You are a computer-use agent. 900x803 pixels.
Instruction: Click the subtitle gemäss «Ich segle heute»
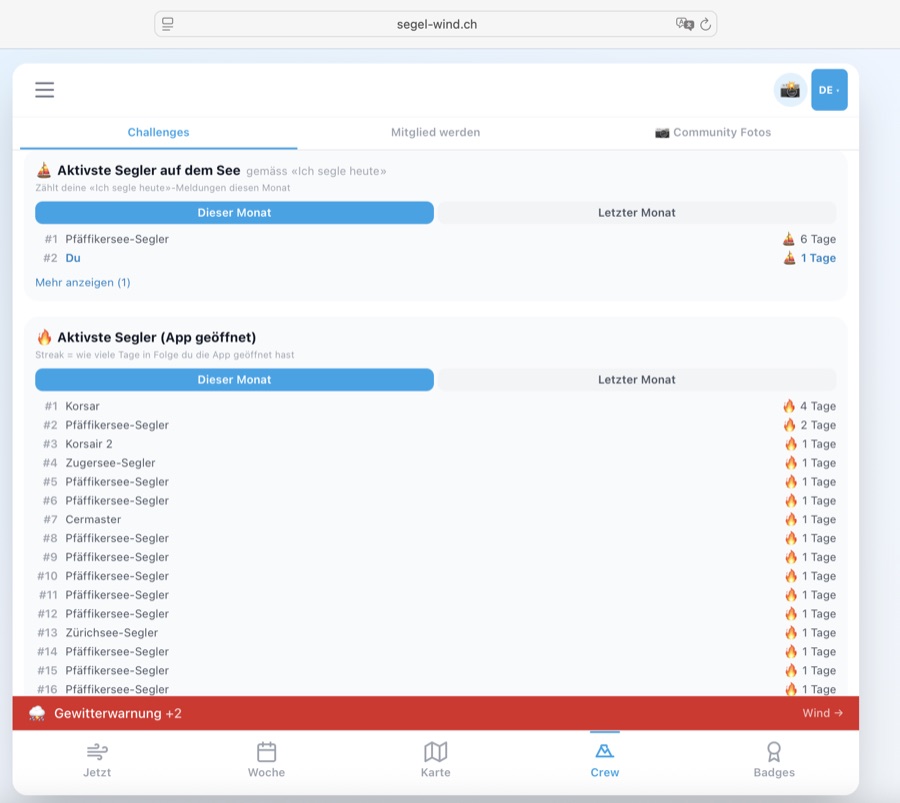(316, 171)
